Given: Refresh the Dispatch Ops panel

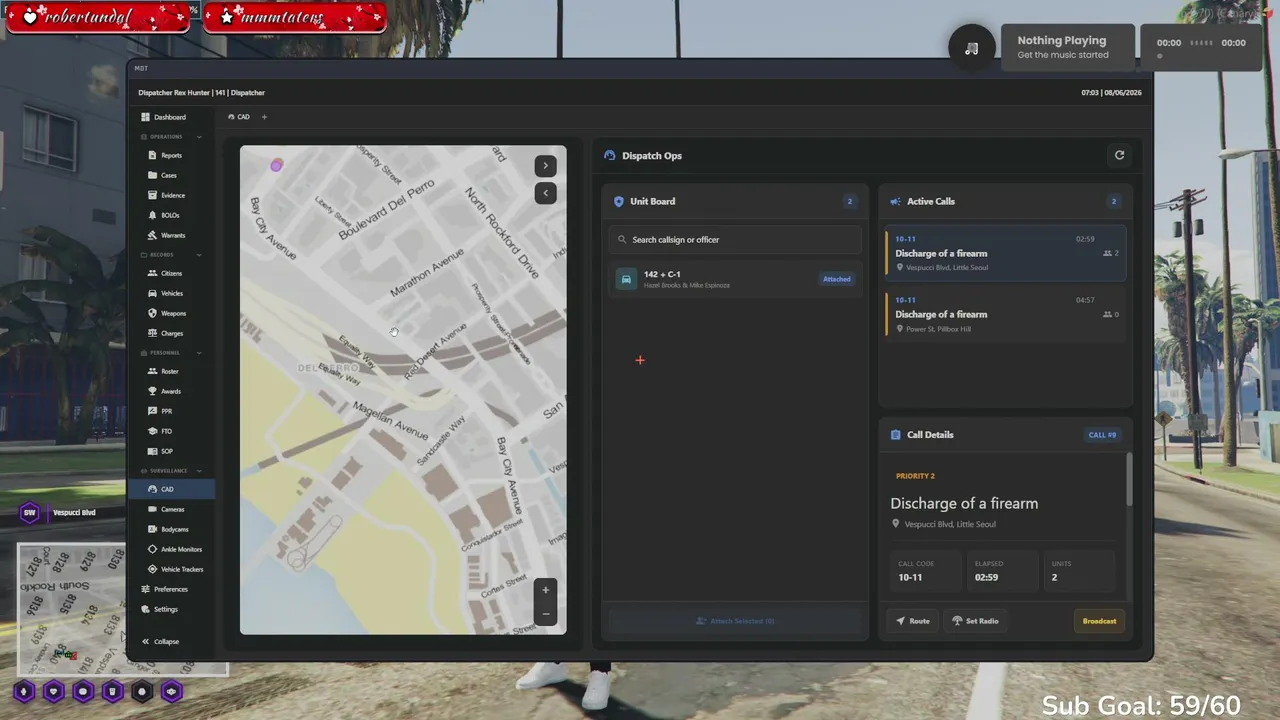Looking at the screenshot, I should pos(1119,155).
